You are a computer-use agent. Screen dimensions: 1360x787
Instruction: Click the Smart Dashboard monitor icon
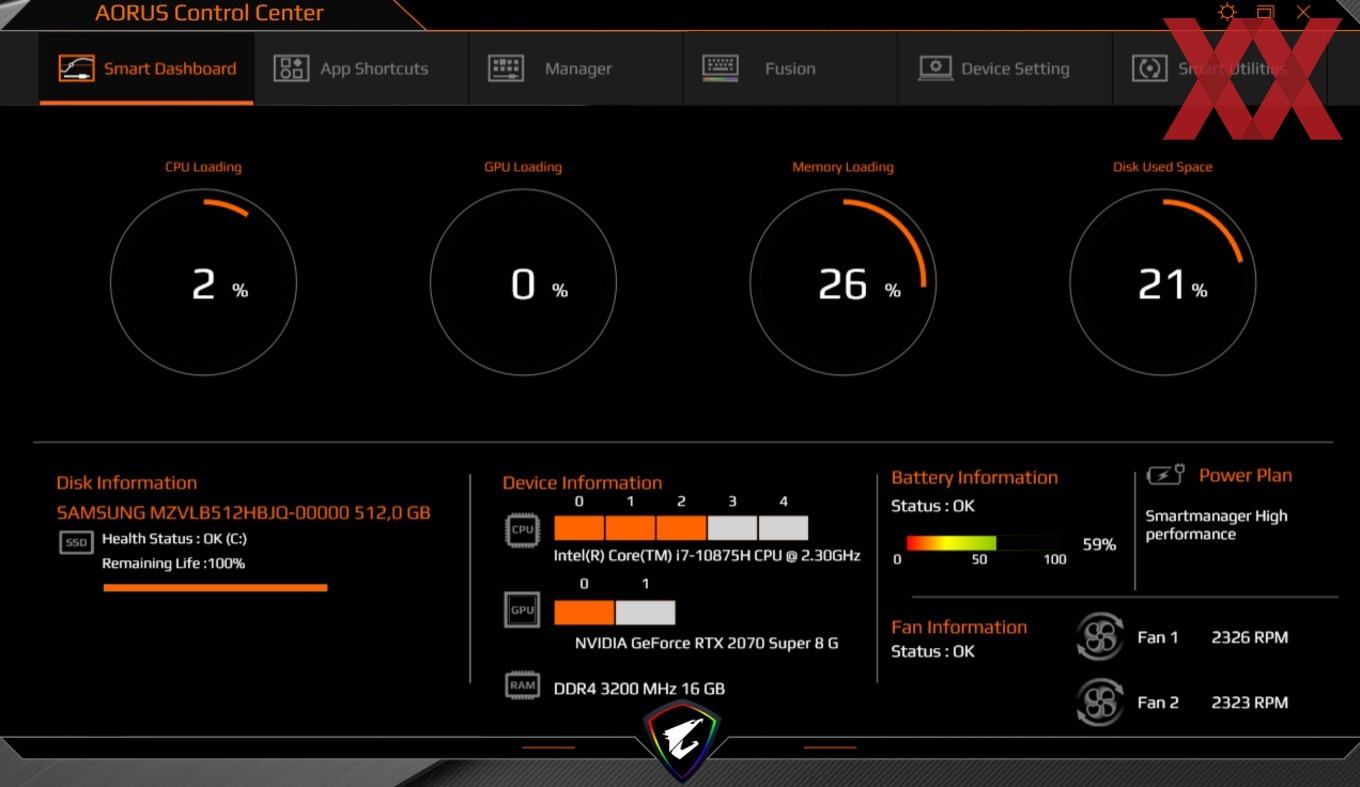pos(76,68)
